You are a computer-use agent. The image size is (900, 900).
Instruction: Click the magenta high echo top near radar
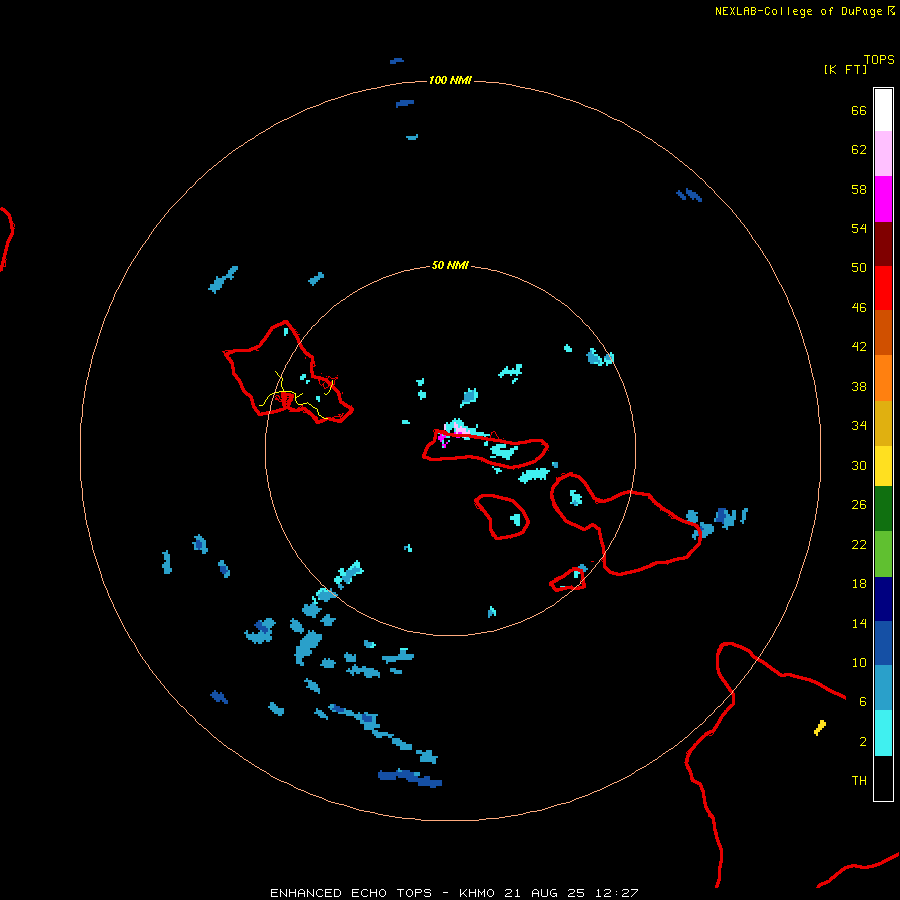point(442,439)
